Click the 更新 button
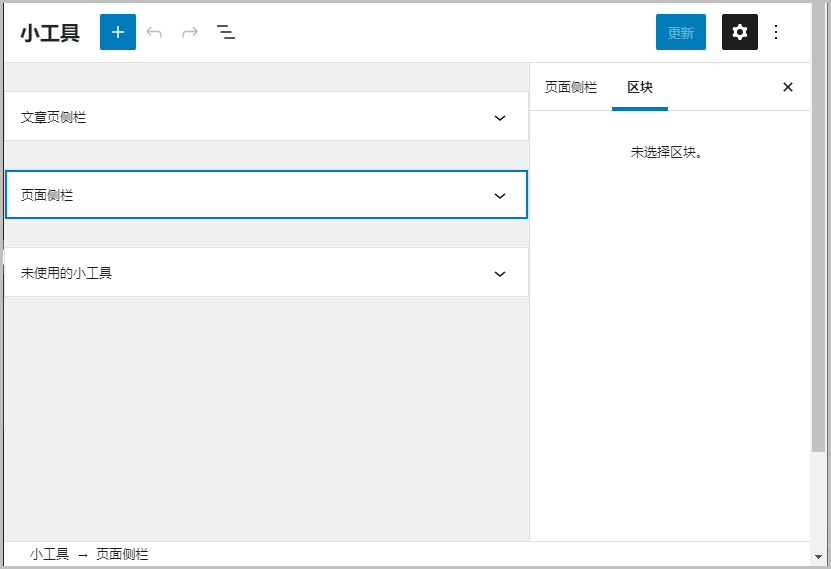831x569 pixels. point(680,32)
